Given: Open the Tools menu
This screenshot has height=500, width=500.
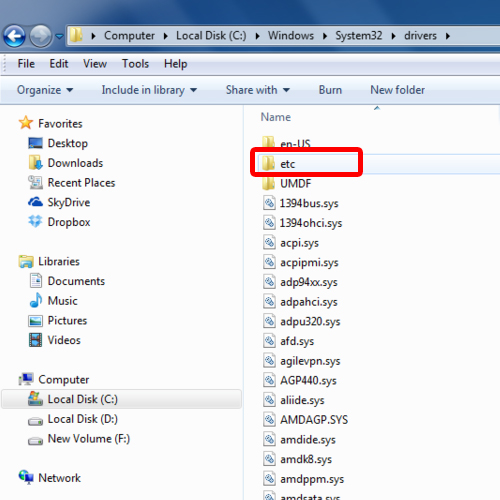Looking at the screenshot, I should pos(135,64).
